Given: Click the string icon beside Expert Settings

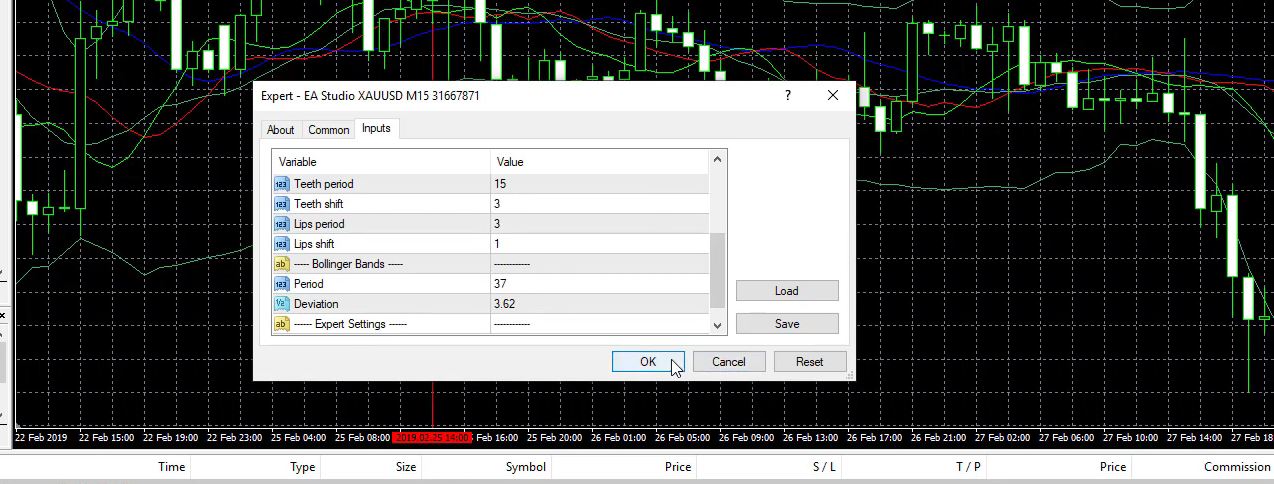Looking at the screenshot, I should click(281, 324).
